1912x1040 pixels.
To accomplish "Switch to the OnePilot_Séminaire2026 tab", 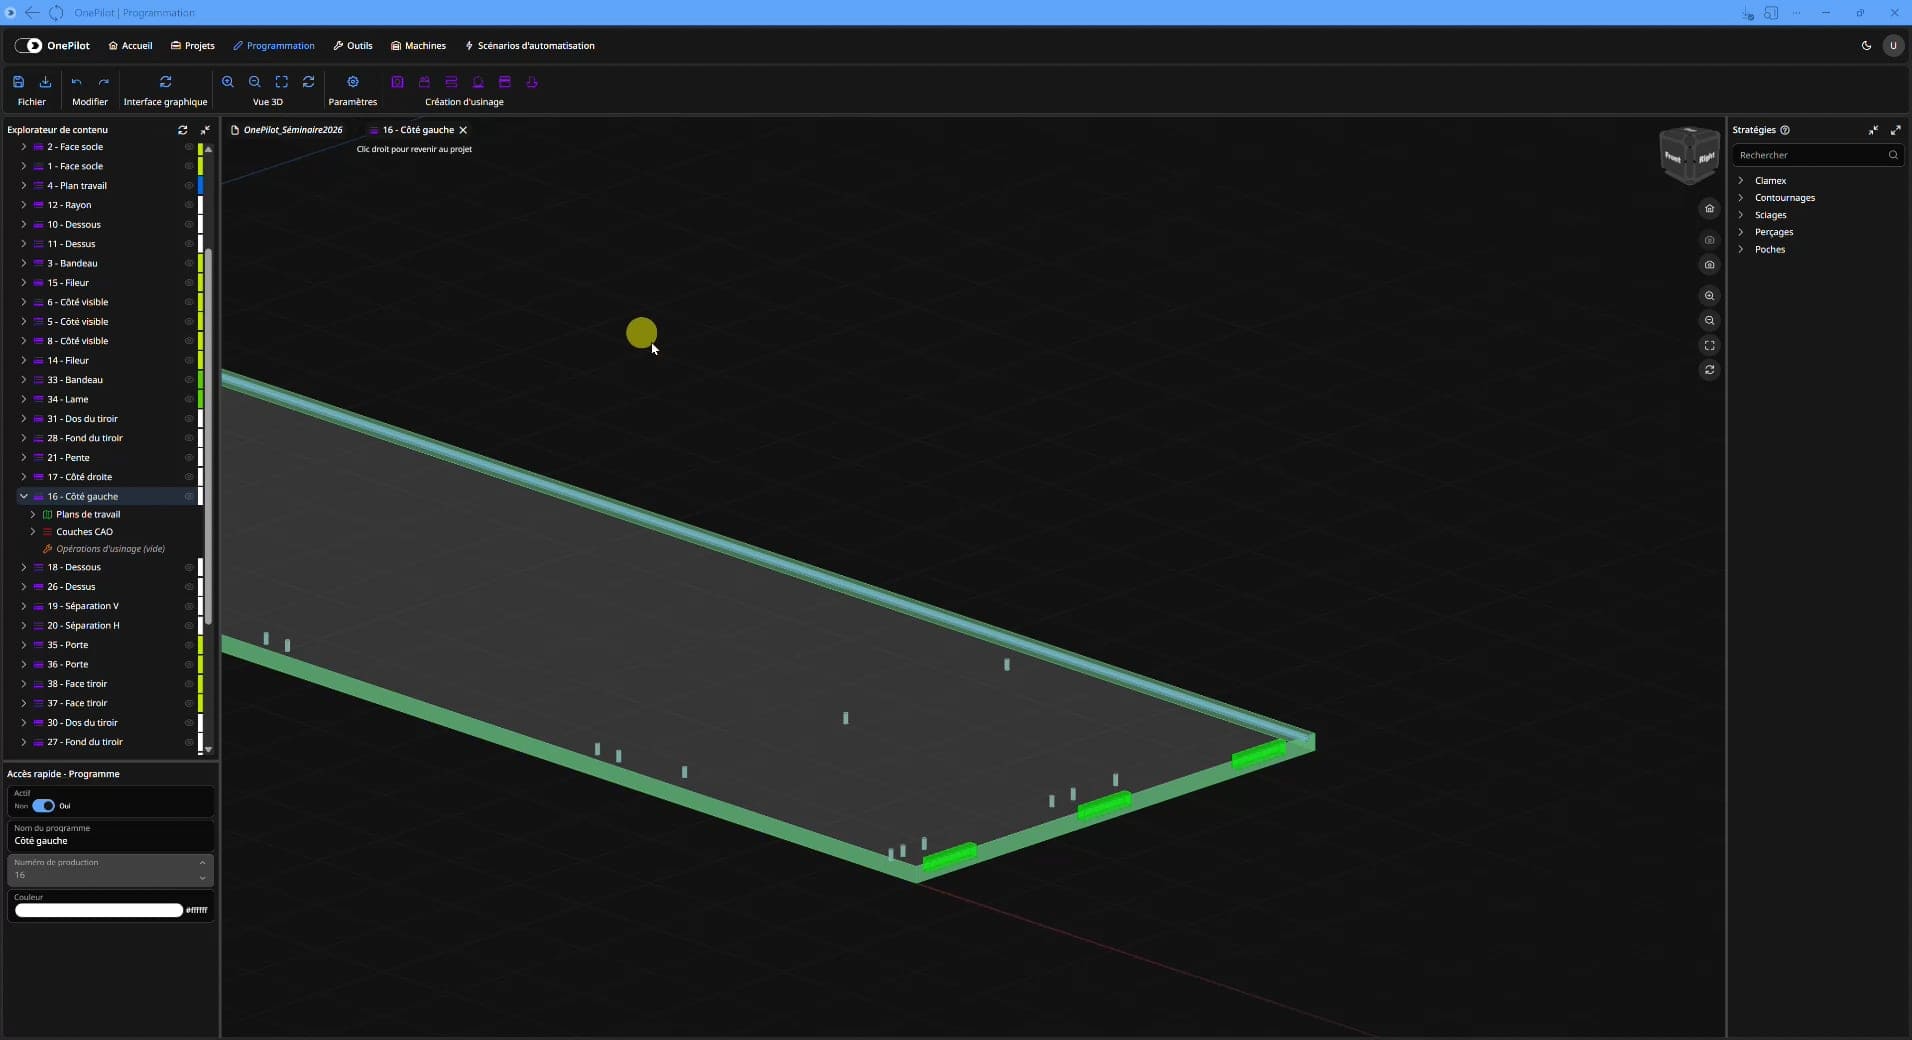I will 287,130.
